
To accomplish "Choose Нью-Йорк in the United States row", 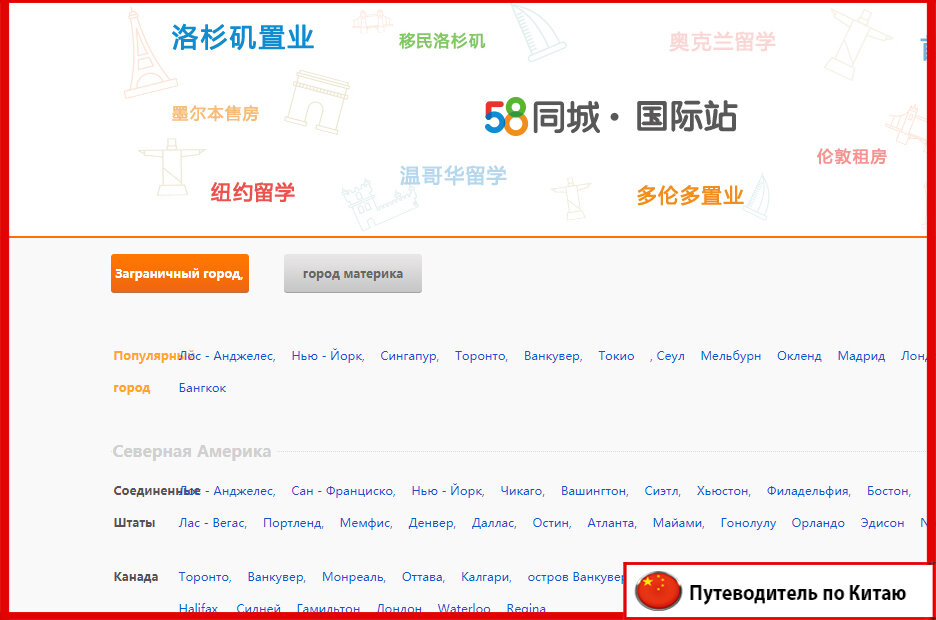I will pyautogui.click(x=448, y=491).
